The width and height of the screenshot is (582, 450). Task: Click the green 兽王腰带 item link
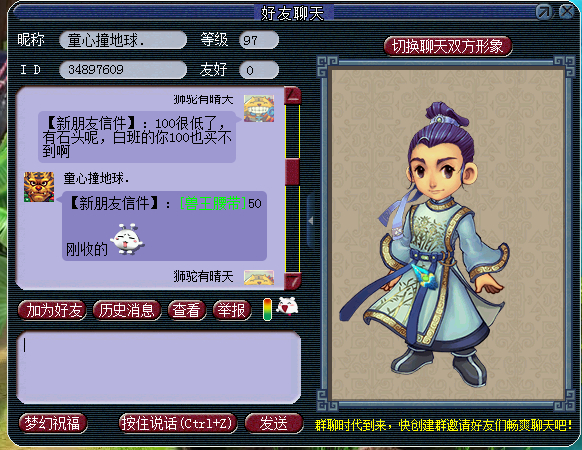[x=213, y=203]
